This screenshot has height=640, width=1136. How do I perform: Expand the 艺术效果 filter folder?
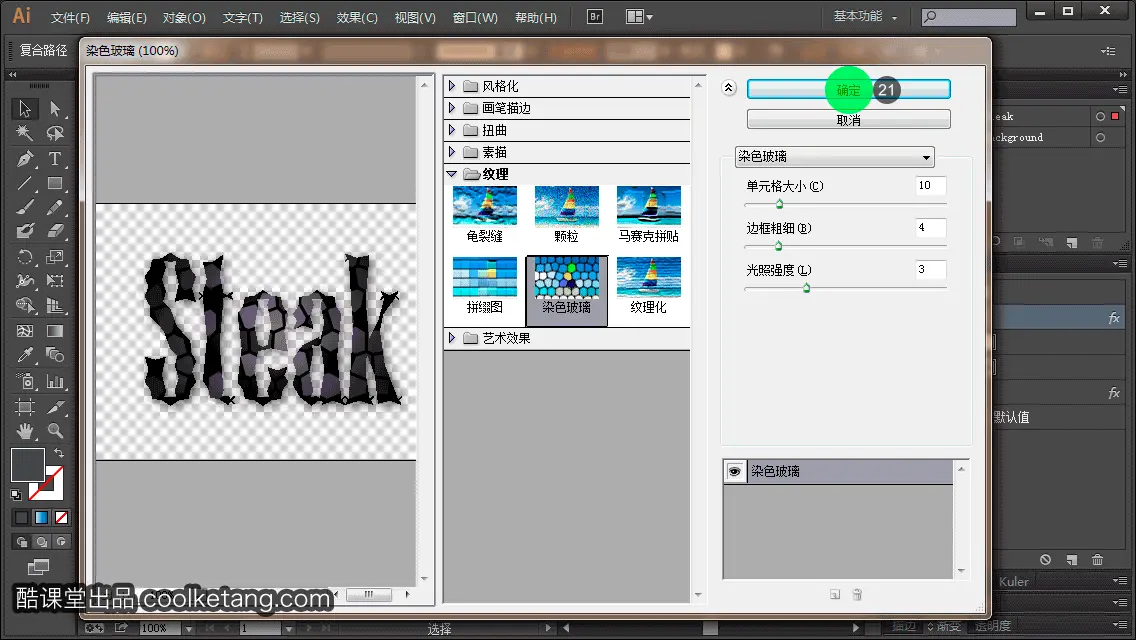452,338
